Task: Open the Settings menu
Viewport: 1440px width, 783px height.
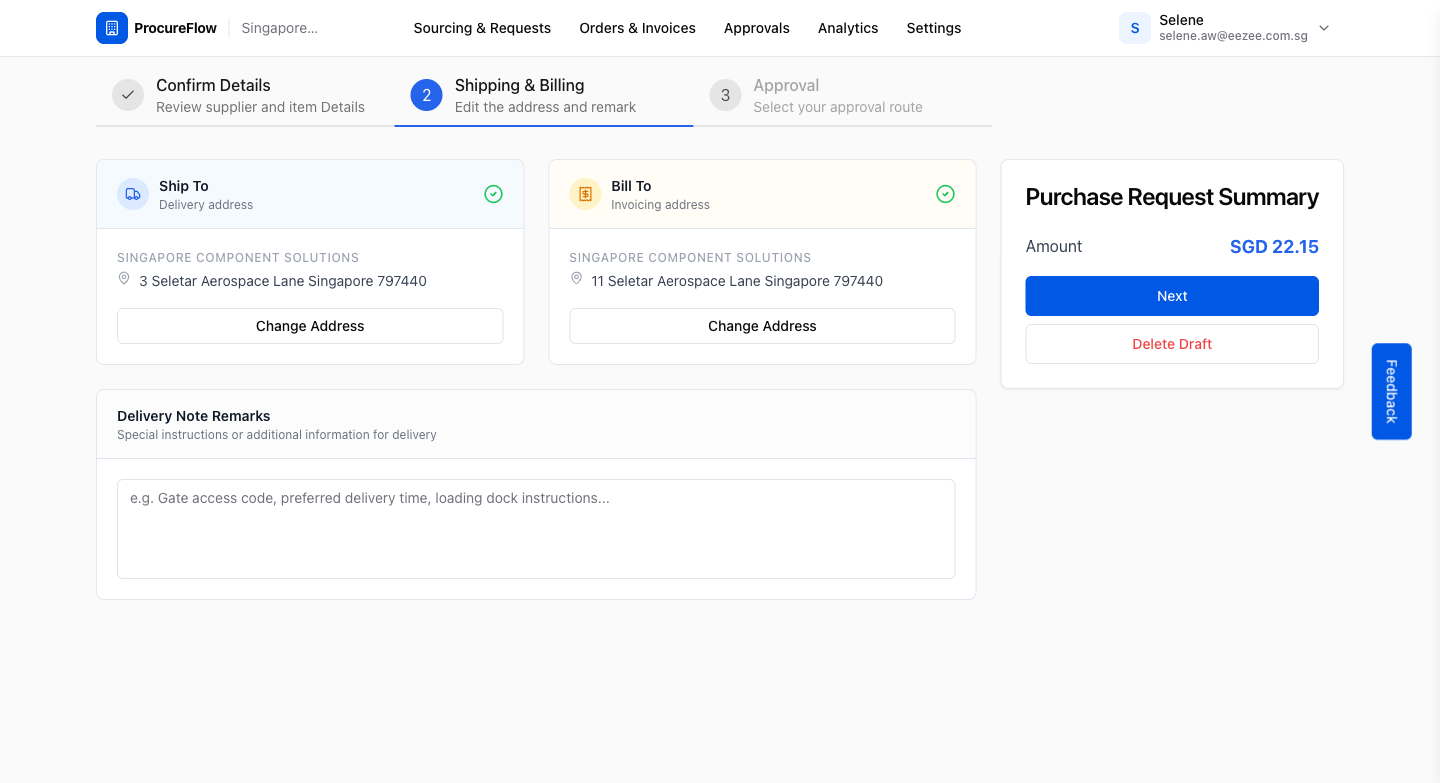Action: (934, 28)
